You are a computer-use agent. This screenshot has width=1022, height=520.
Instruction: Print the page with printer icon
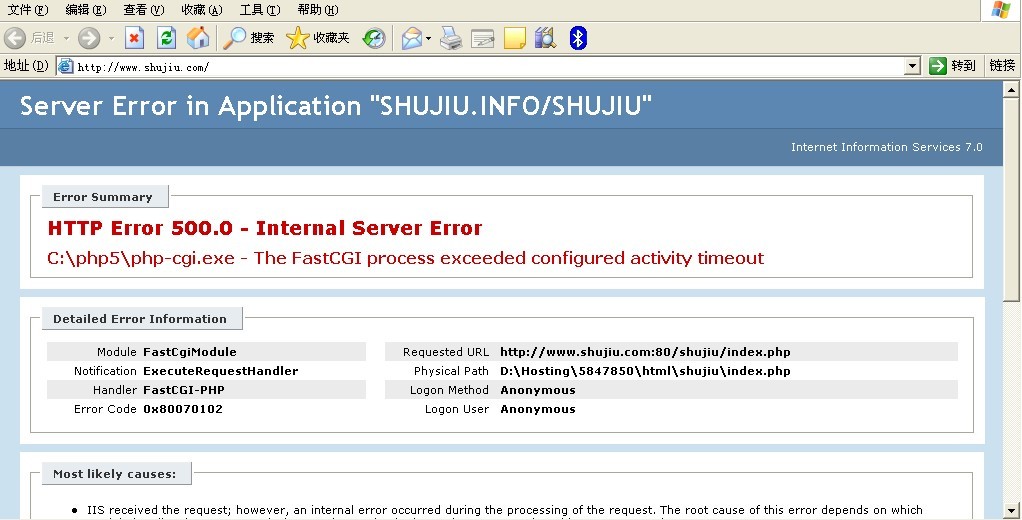[x=450, y=38]
